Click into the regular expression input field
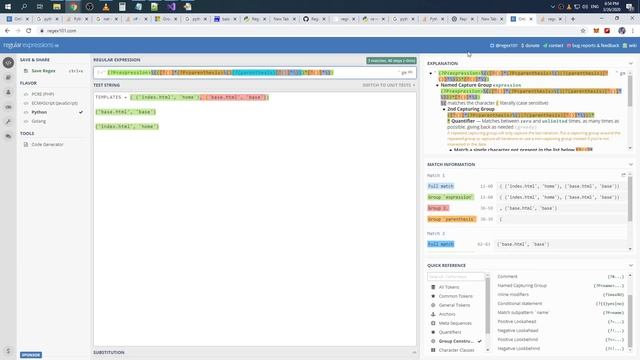This screenshot has height=360, width=640. coord(255,73)
